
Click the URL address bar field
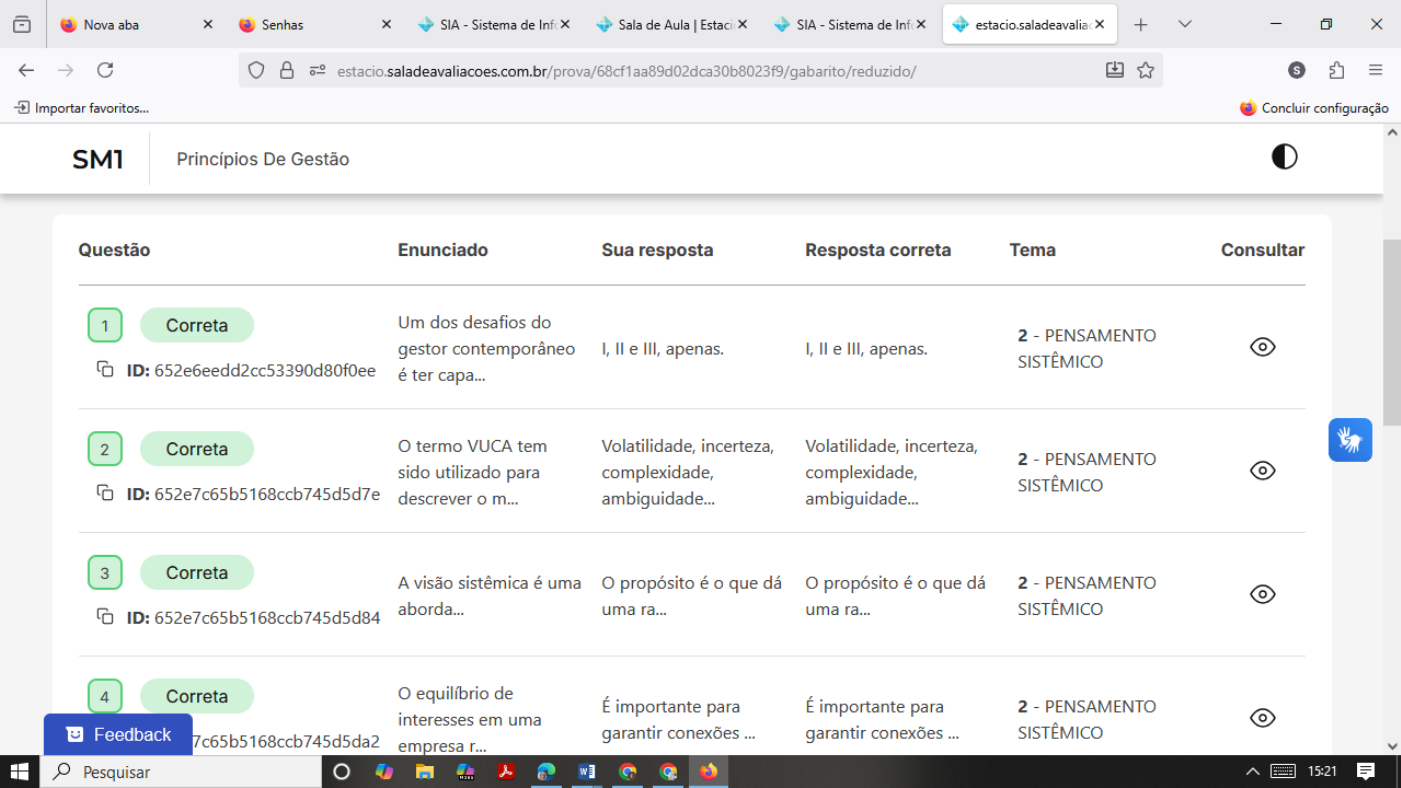[700, 70]
